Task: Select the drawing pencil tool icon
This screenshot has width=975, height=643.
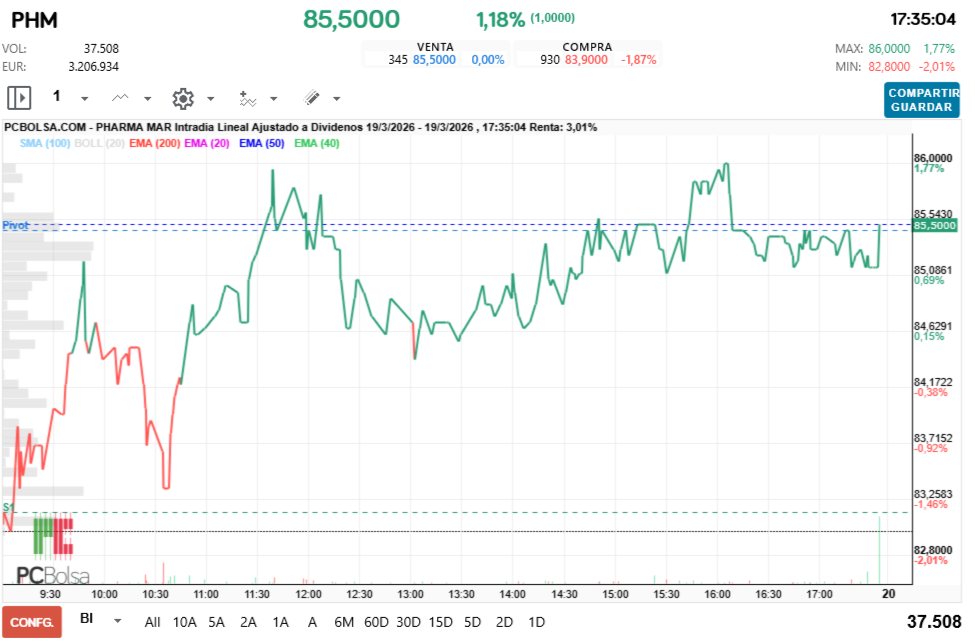Action: coord(312,97)
